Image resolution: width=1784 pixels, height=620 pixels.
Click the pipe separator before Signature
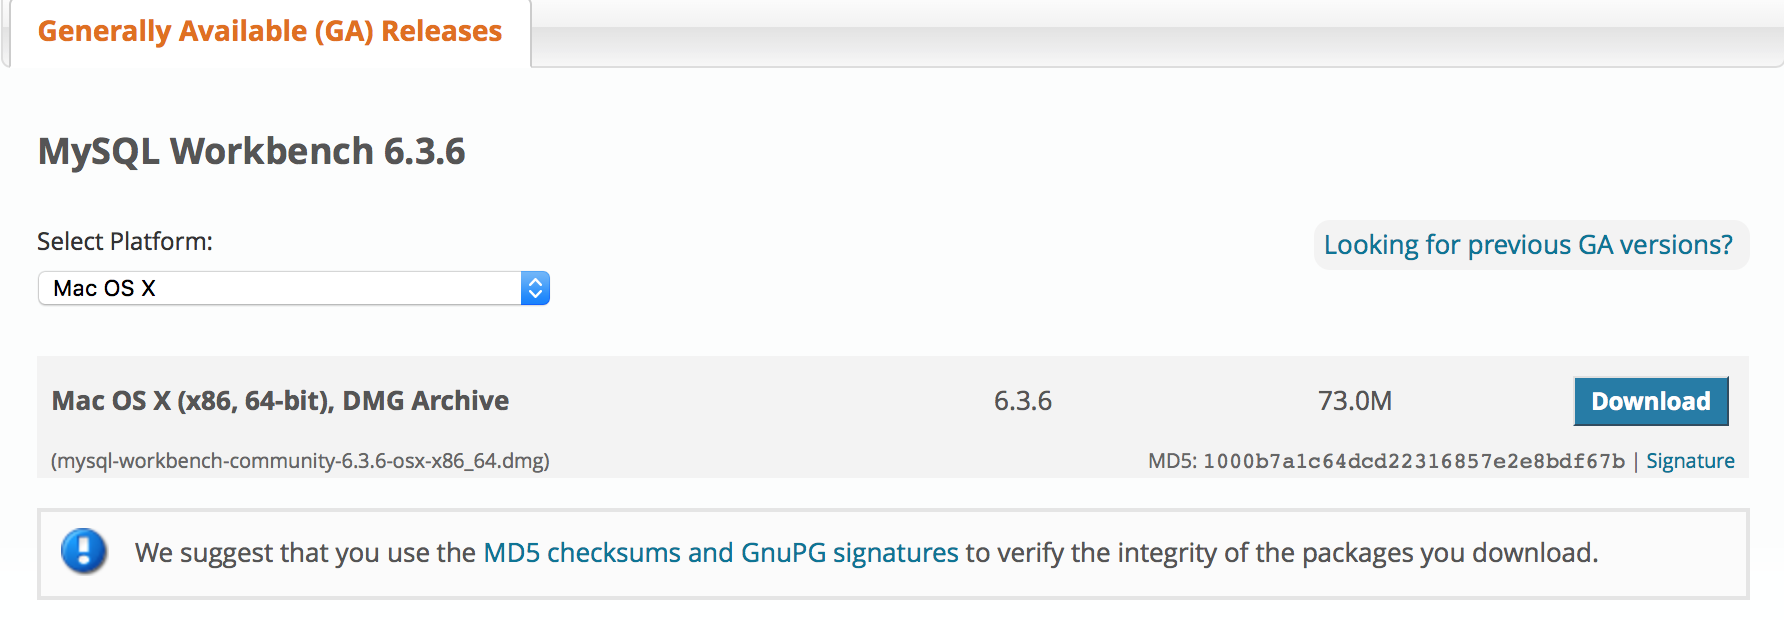pyautogui.click(x=1636, y=461)
